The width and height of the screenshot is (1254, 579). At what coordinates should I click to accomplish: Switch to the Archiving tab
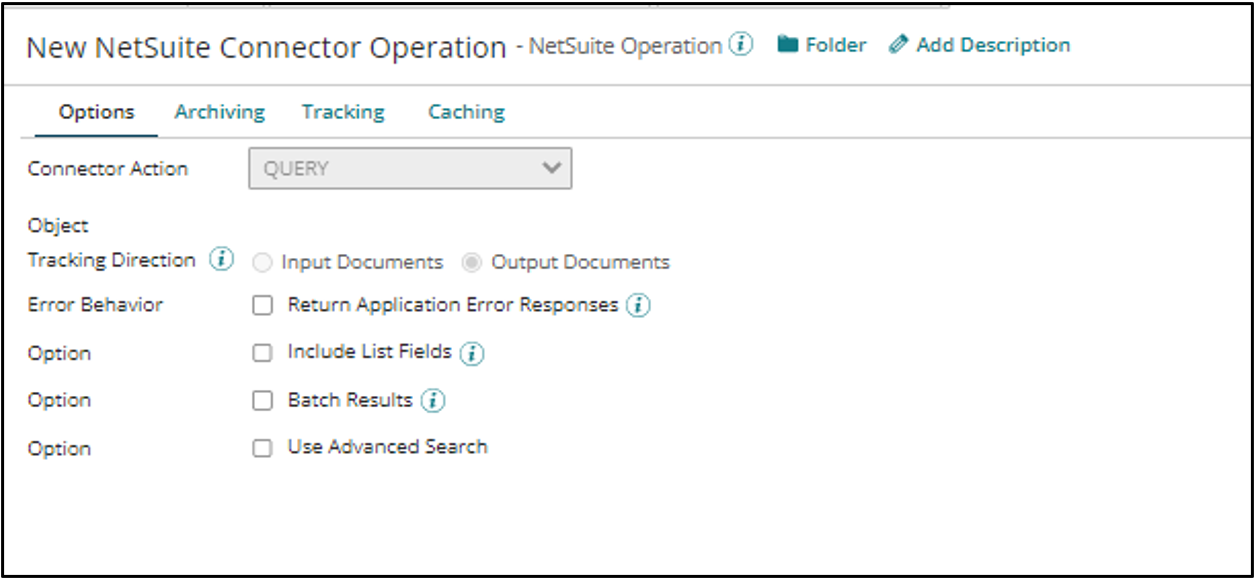pyautogui.click(x=219, y=112)
